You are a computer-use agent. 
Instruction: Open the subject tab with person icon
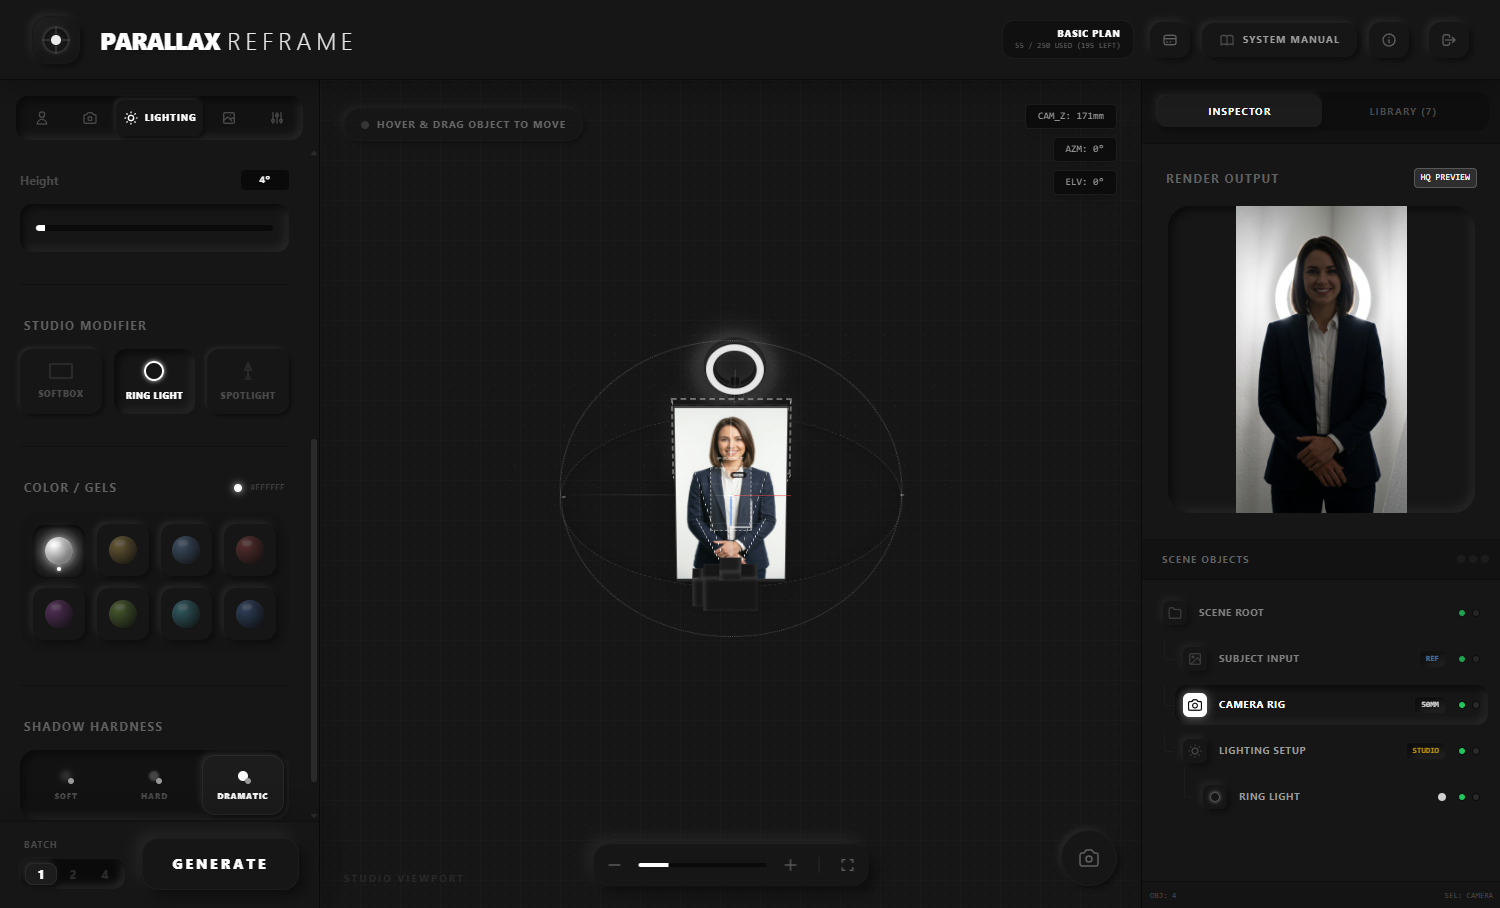tap(42, 118)
